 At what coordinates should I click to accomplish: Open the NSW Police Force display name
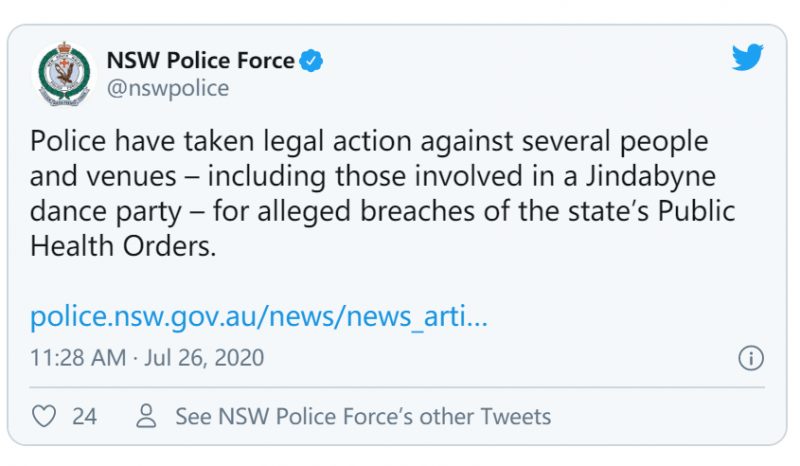point(201,60)
